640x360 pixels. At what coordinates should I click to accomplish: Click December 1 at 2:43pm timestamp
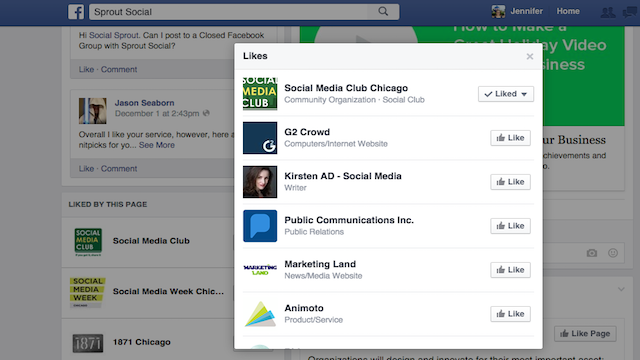click(x=157, y=113)
